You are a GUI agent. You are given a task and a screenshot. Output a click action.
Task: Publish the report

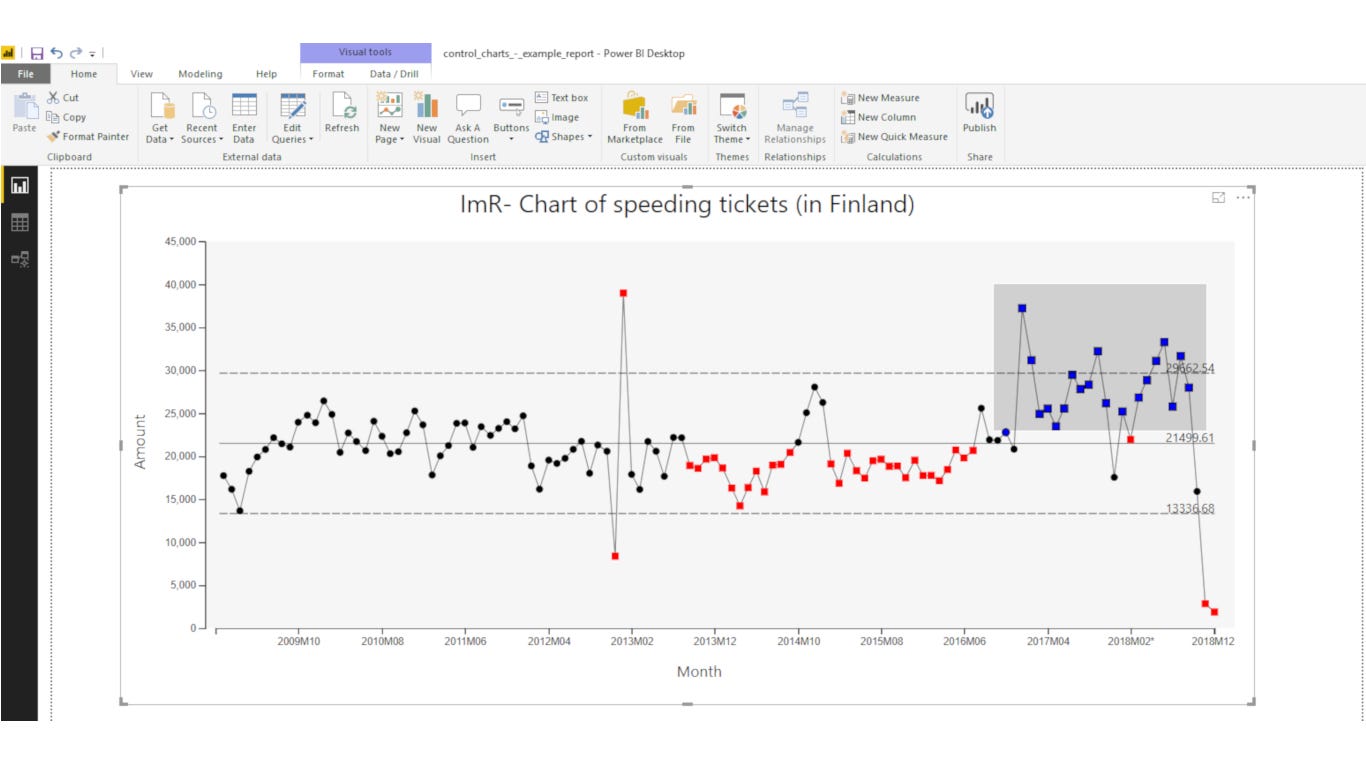(980, 117)
